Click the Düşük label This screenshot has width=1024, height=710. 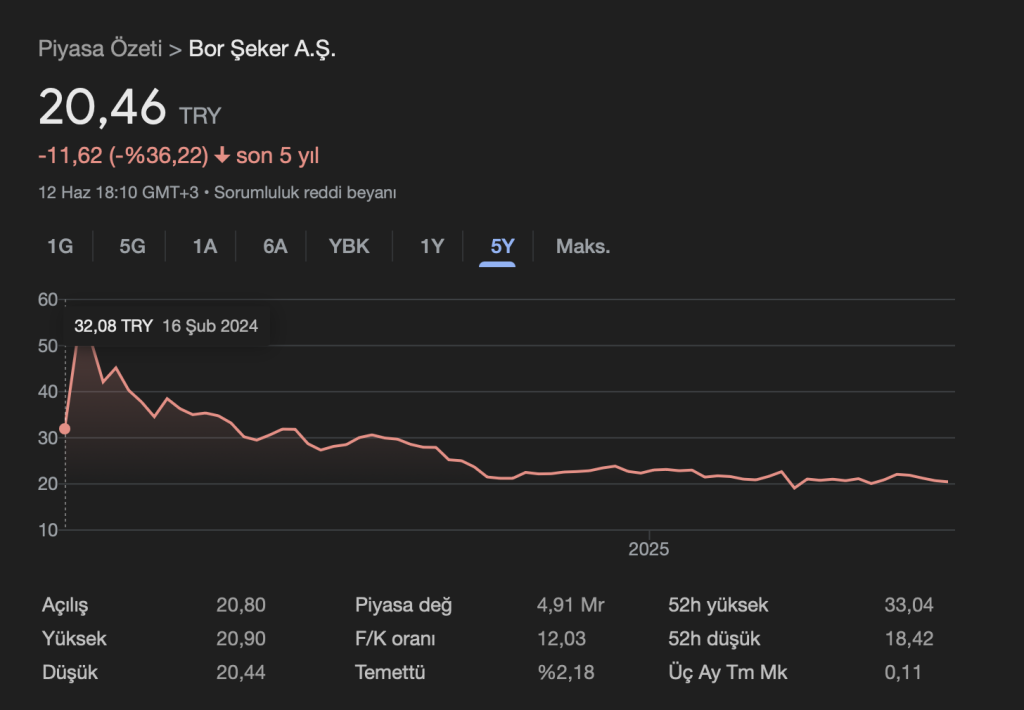pos(70,672)
